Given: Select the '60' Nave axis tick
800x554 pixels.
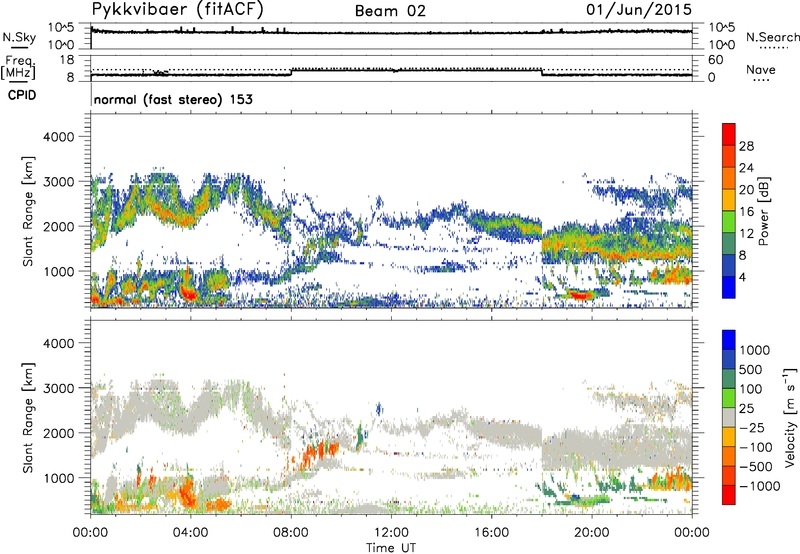Looking at the screenshot, I should [x=715, y=60].
